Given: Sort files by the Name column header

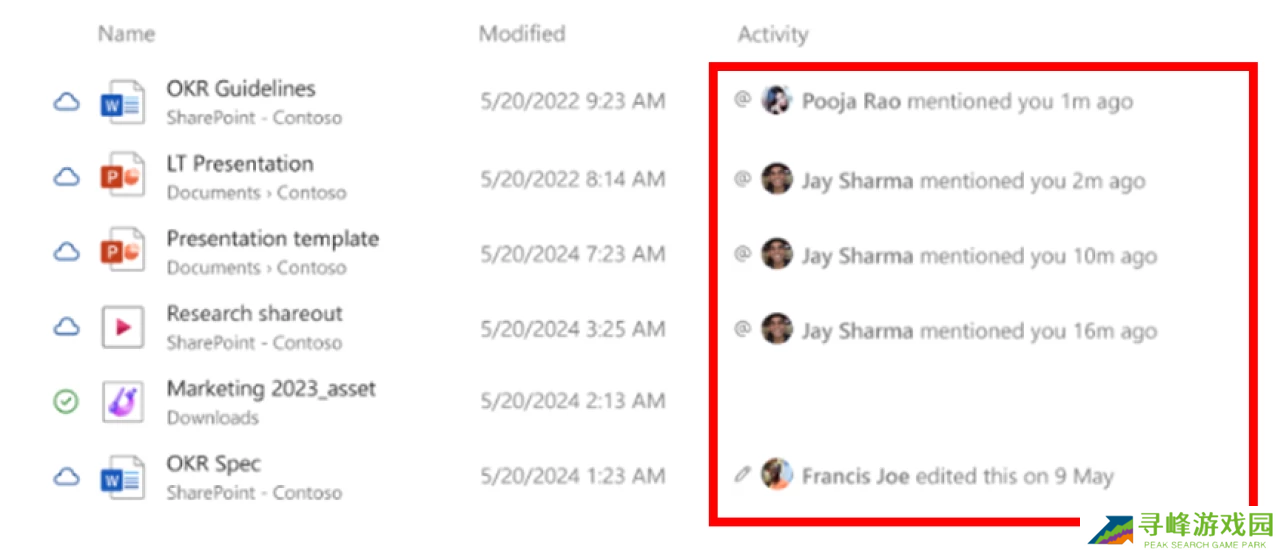Looking at the screenshot, I should pos(126,34).
